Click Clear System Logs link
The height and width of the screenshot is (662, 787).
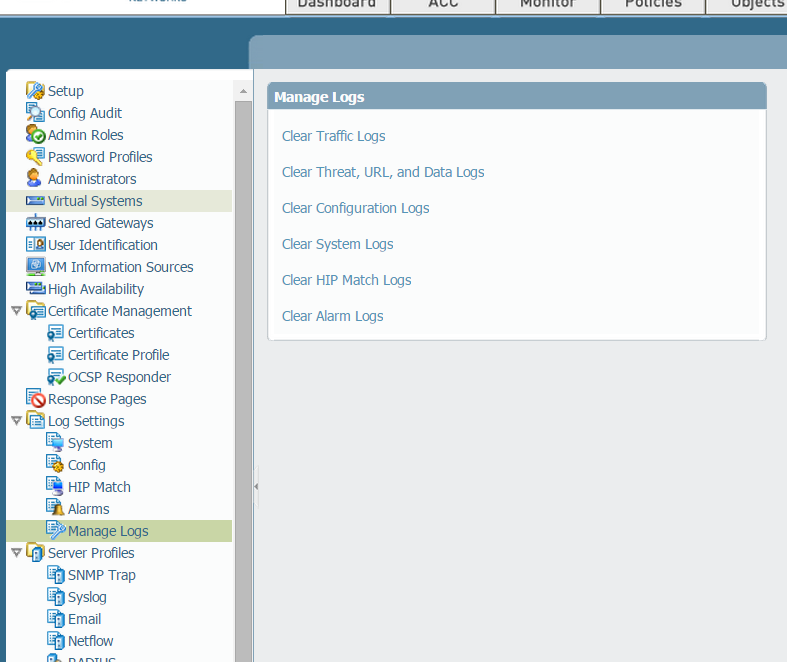click(x=337, y=244)
